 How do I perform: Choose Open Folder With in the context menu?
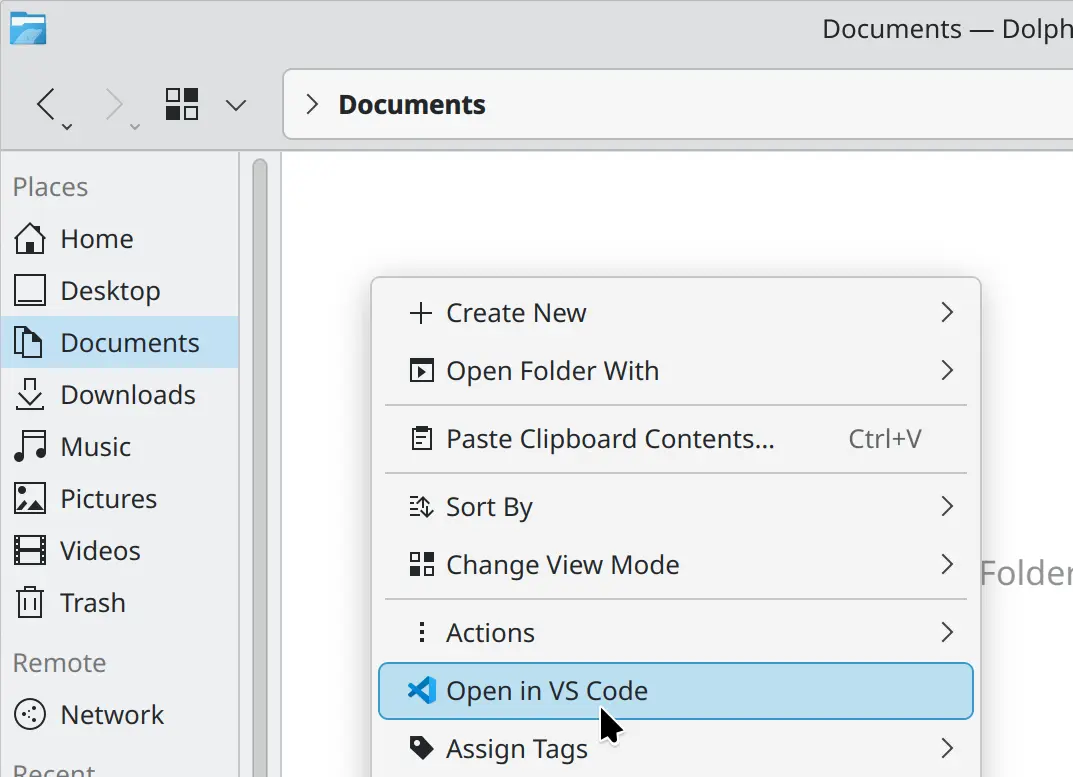click(552, 370)
